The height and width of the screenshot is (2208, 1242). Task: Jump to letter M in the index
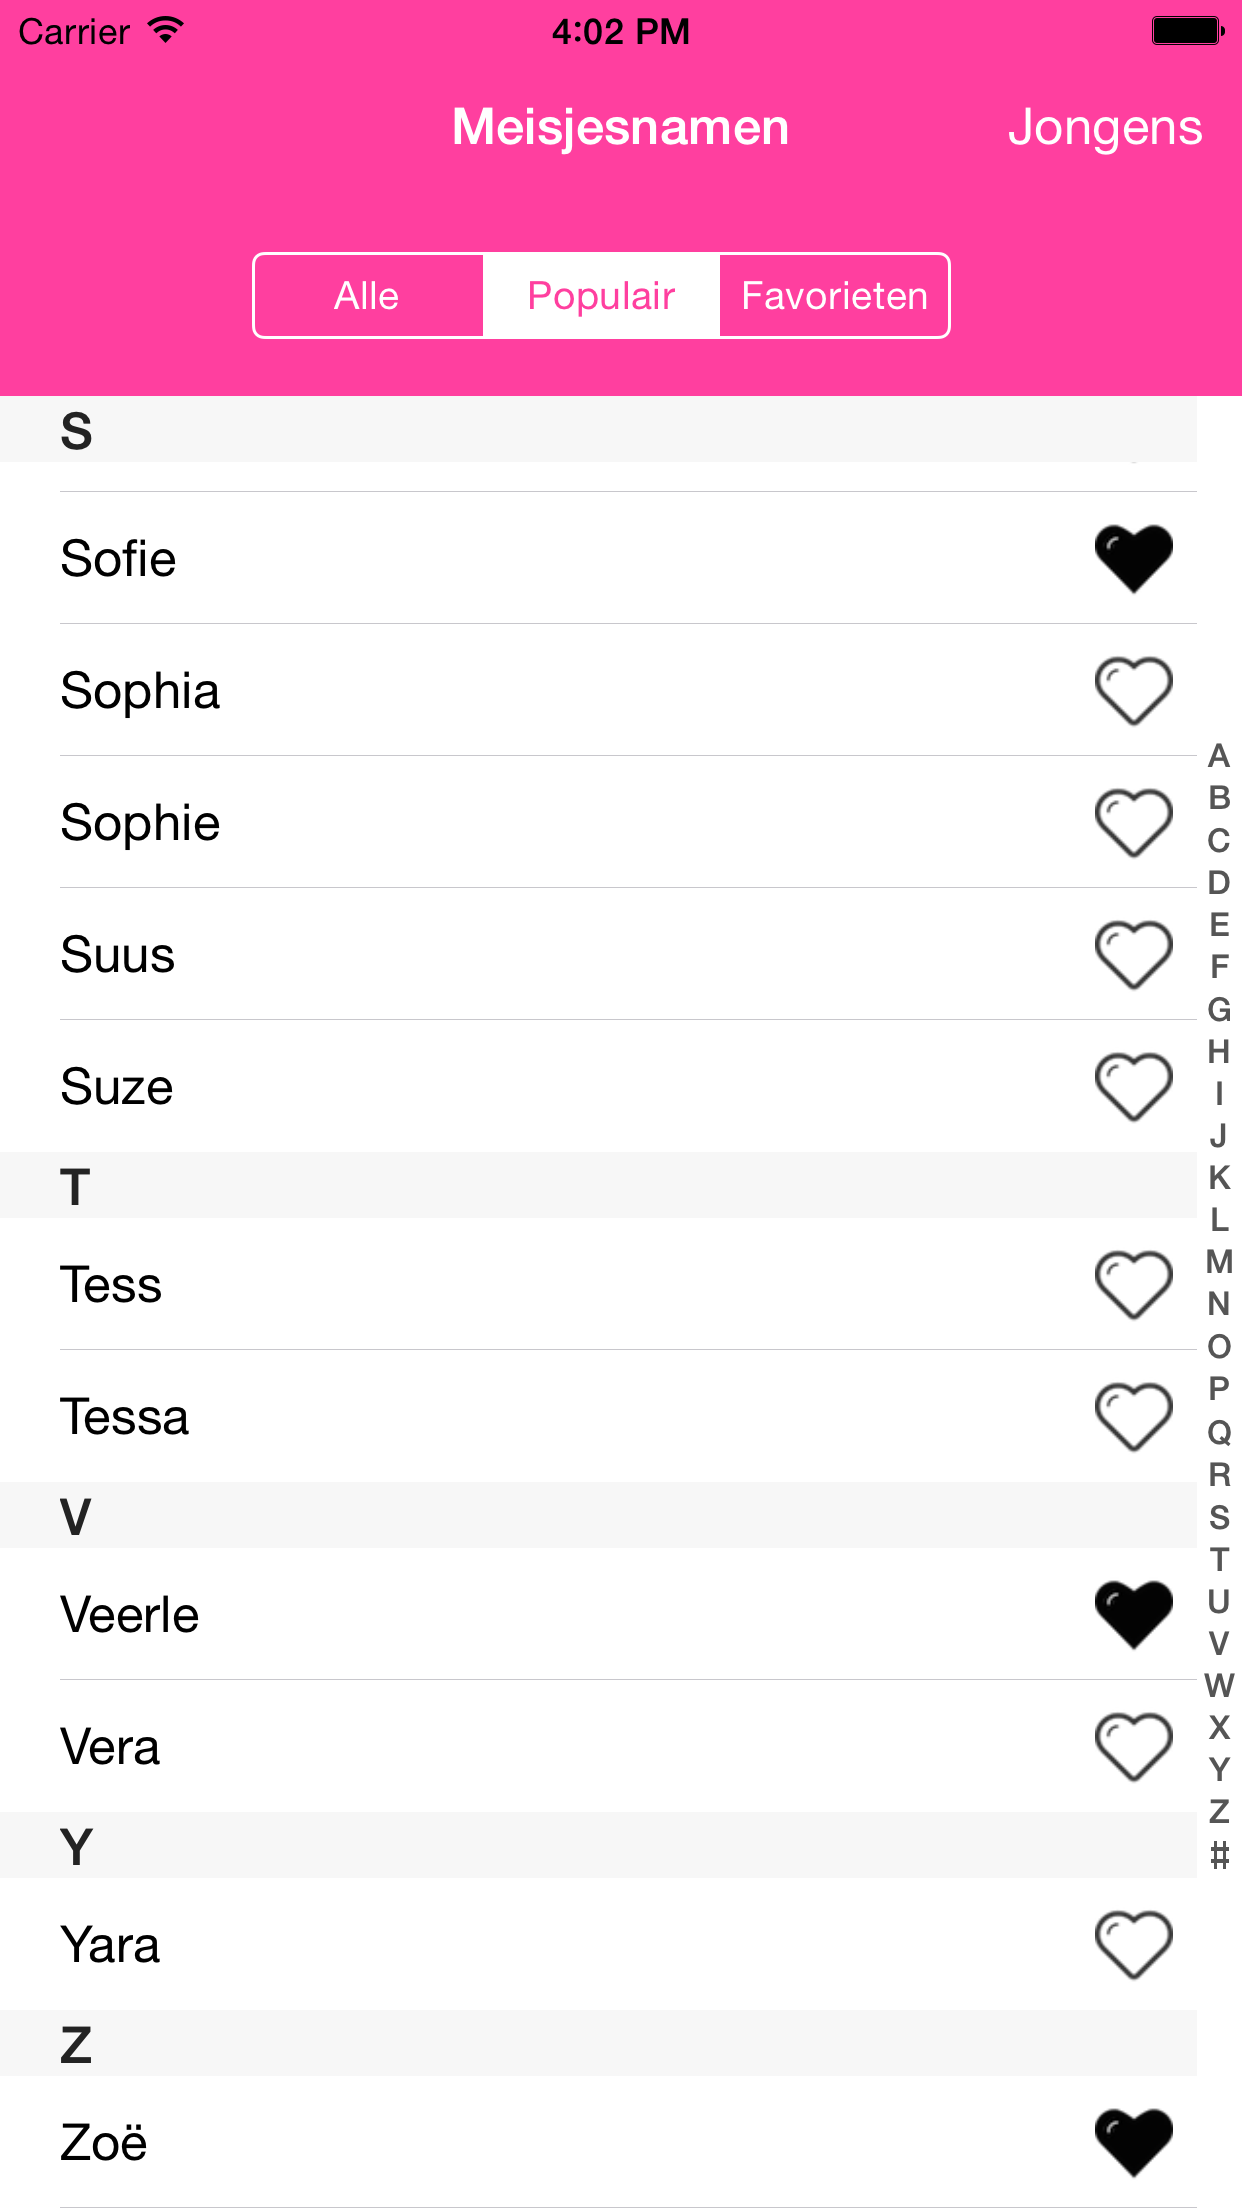tap(1218, 1262)
